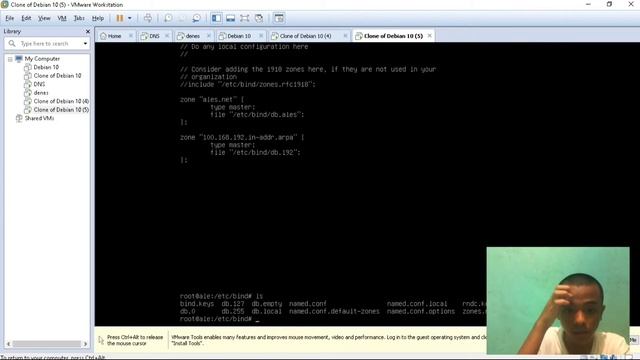The width and height of the screenshot is (640, 360).
Task: Click the webcam video overlay
Action: 558,300
